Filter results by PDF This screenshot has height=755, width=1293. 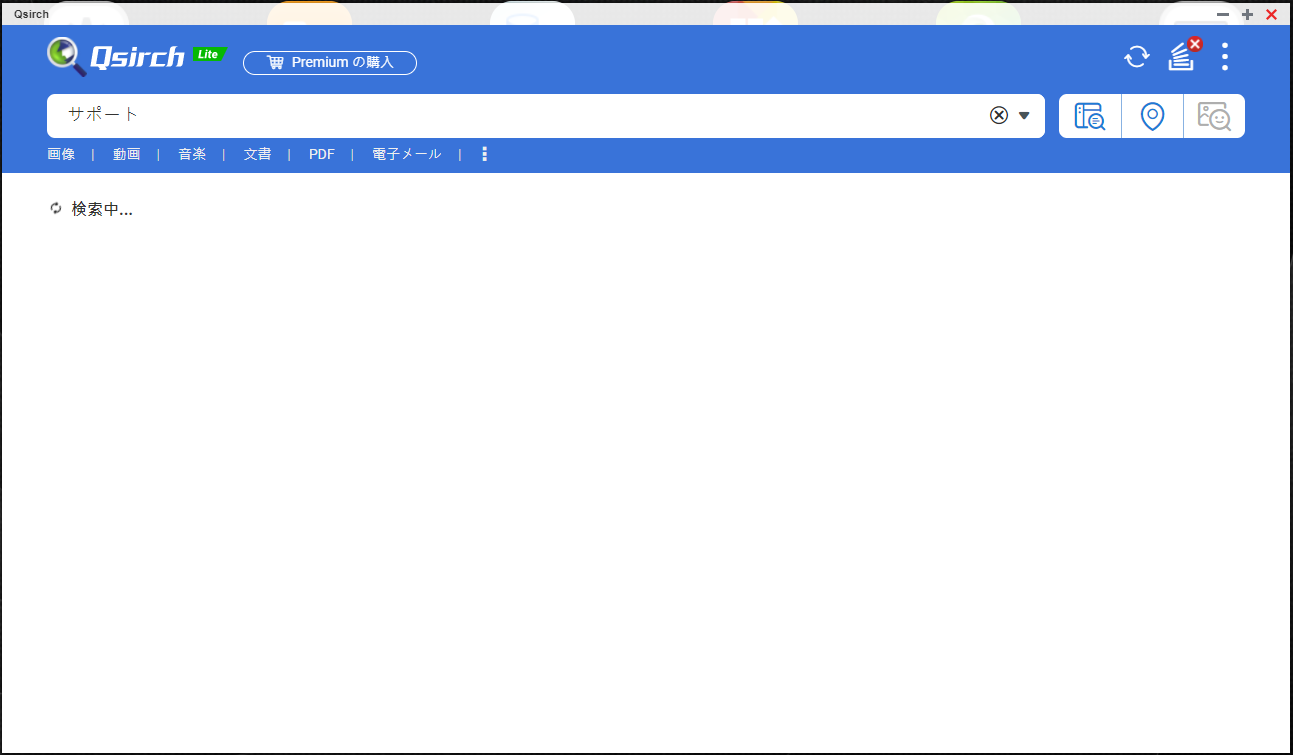[x=322, y=154]
